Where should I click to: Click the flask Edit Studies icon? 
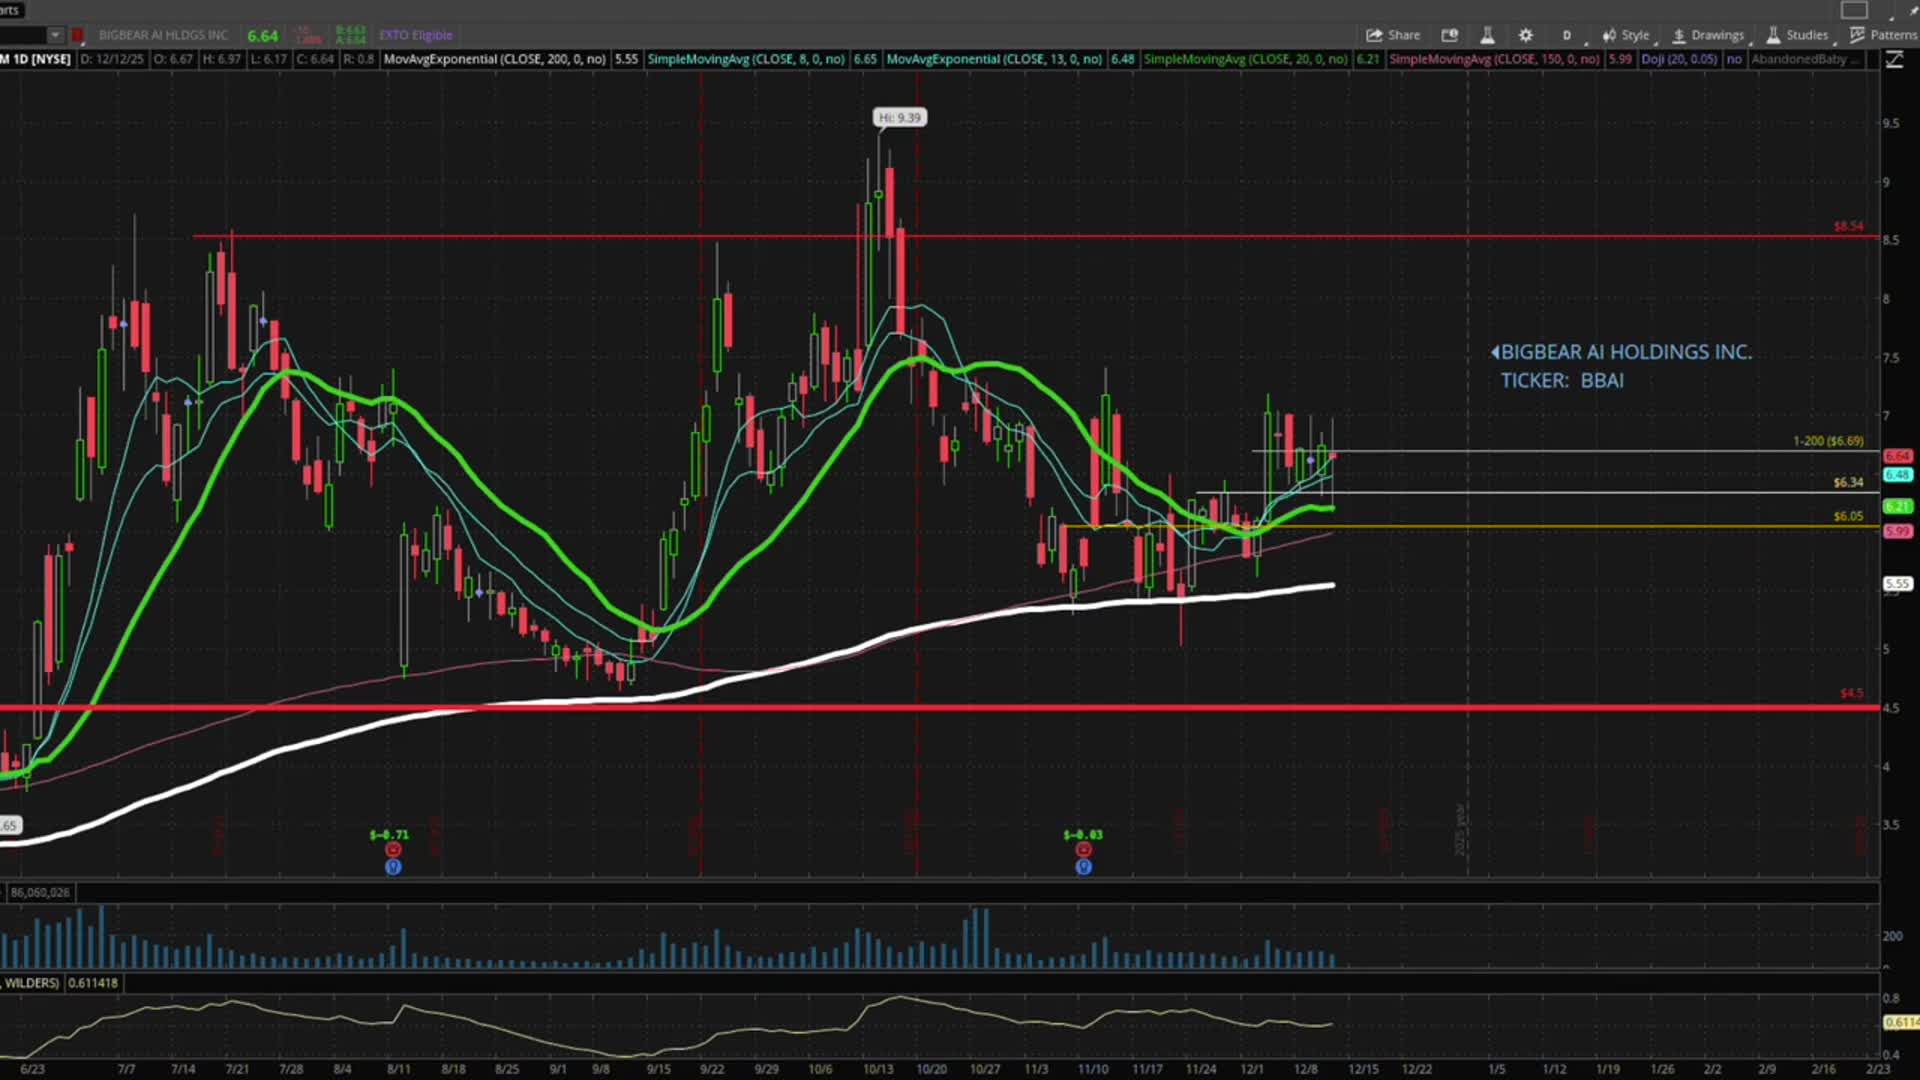[1487, 35]
